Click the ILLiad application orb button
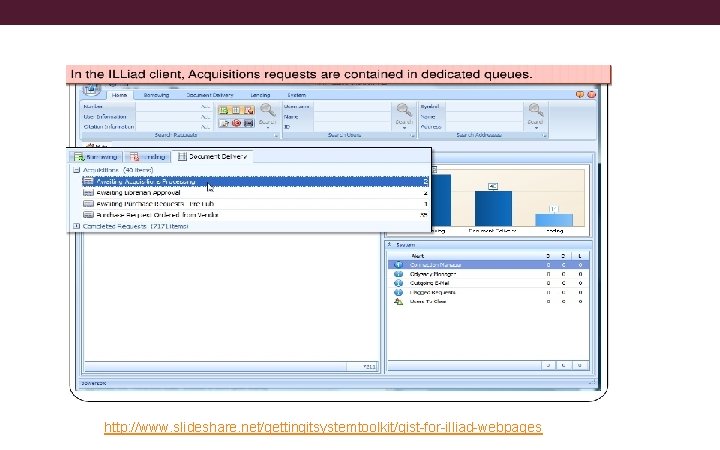The width and height of the screenshot is (720, 450). point(91,90)
